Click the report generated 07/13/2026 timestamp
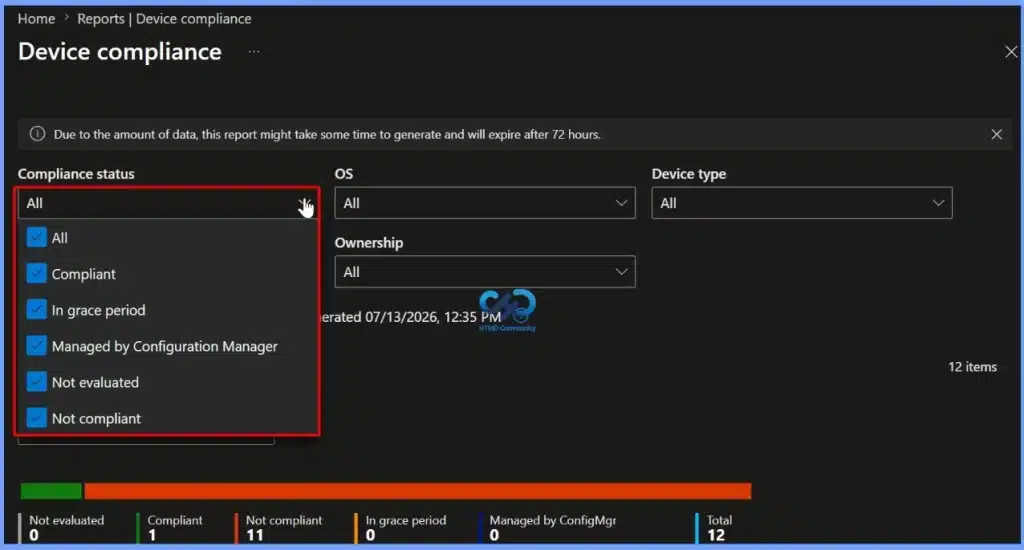 pos(411,317)
